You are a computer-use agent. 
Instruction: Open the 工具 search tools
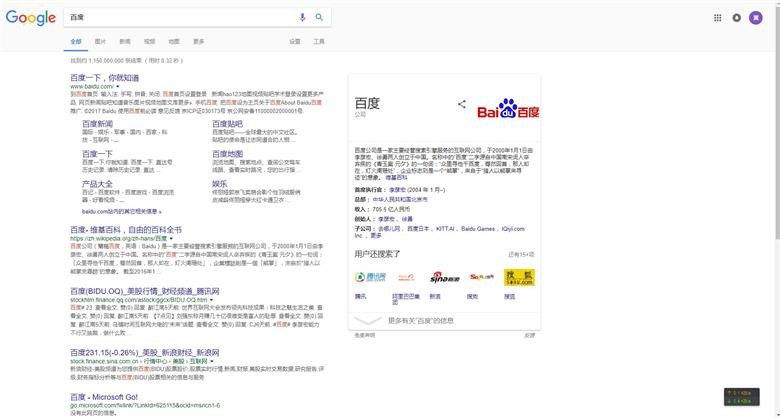tap(319, 42)
